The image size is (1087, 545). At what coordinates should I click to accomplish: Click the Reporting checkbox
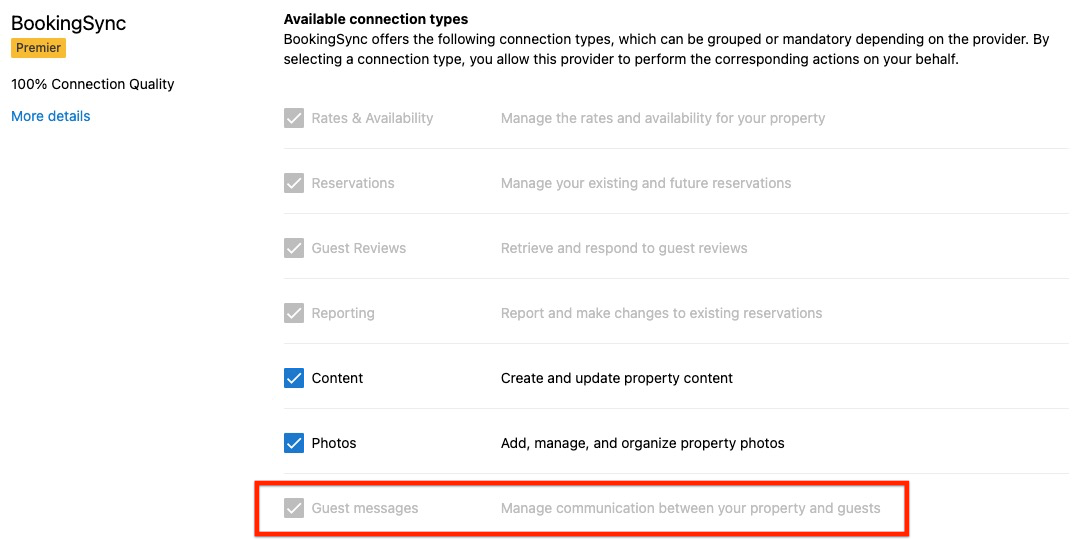click(x=294, y=313)
